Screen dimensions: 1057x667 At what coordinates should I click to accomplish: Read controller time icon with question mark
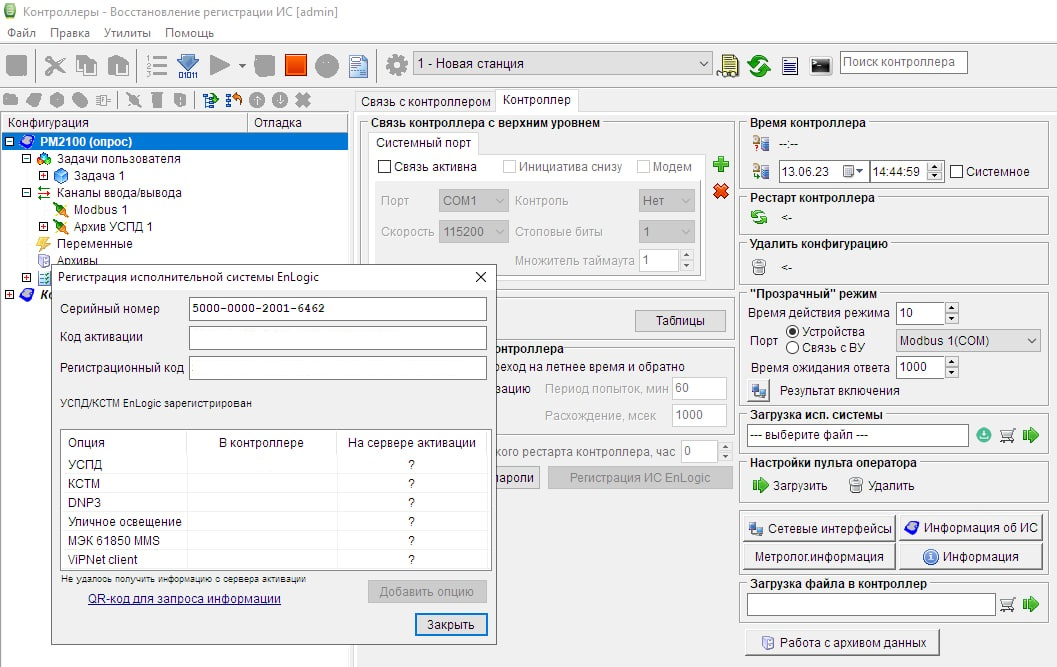760,143
